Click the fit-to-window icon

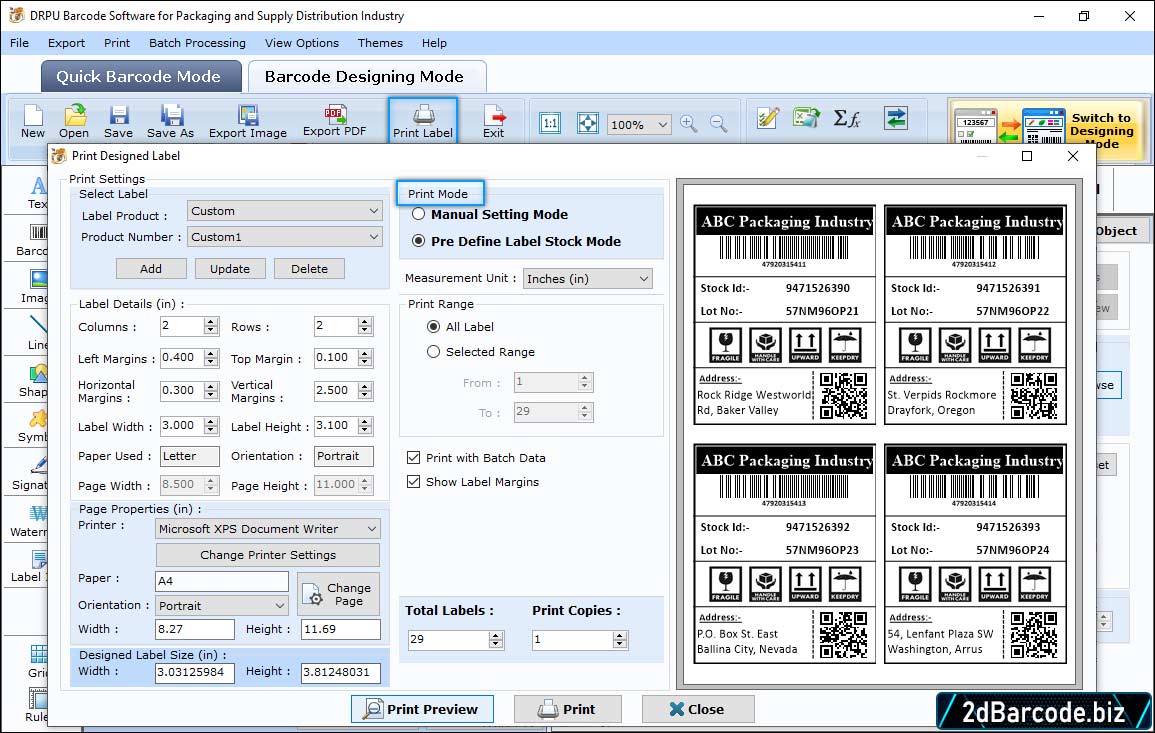click(x=588, y=123)
